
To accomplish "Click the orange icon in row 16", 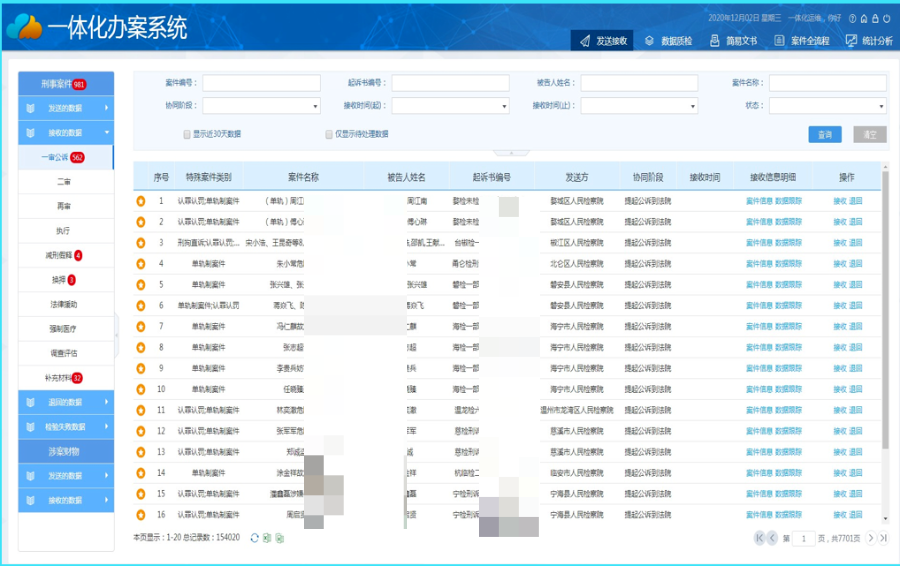I will click(x=141, y=515).
